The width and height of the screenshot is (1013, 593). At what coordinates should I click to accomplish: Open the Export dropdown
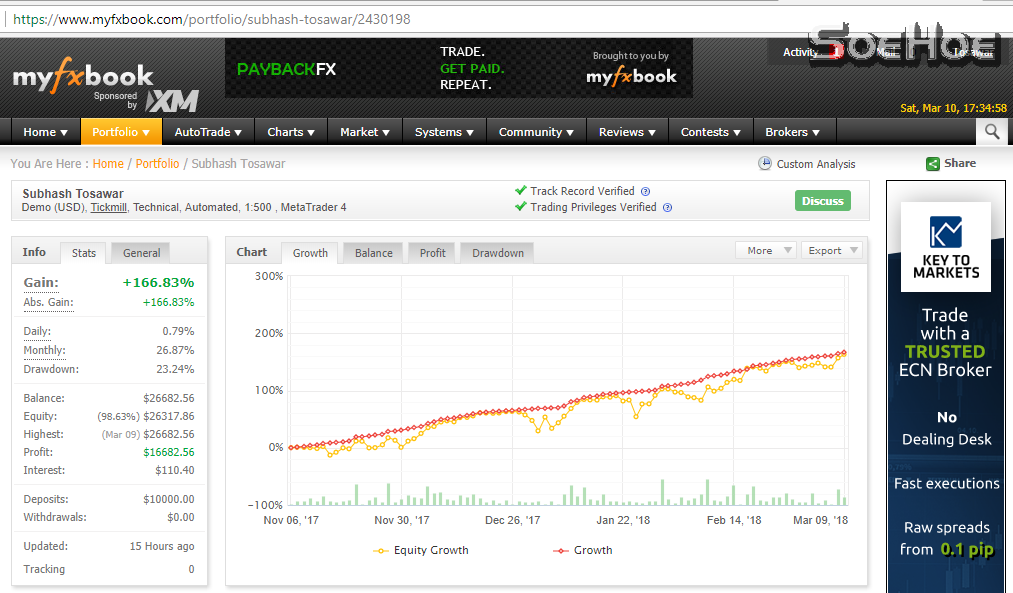(832, 249)
